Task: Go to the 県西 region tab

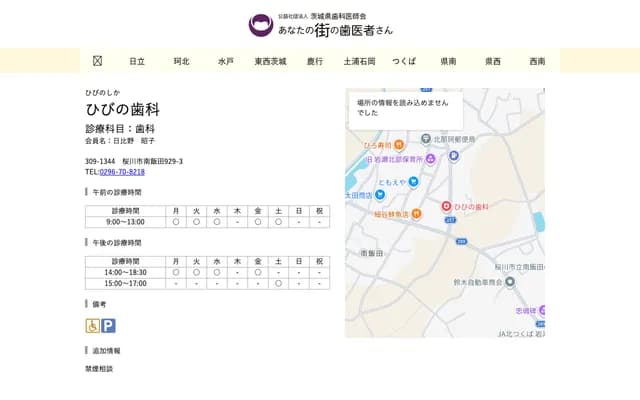Action: [493, 61]
